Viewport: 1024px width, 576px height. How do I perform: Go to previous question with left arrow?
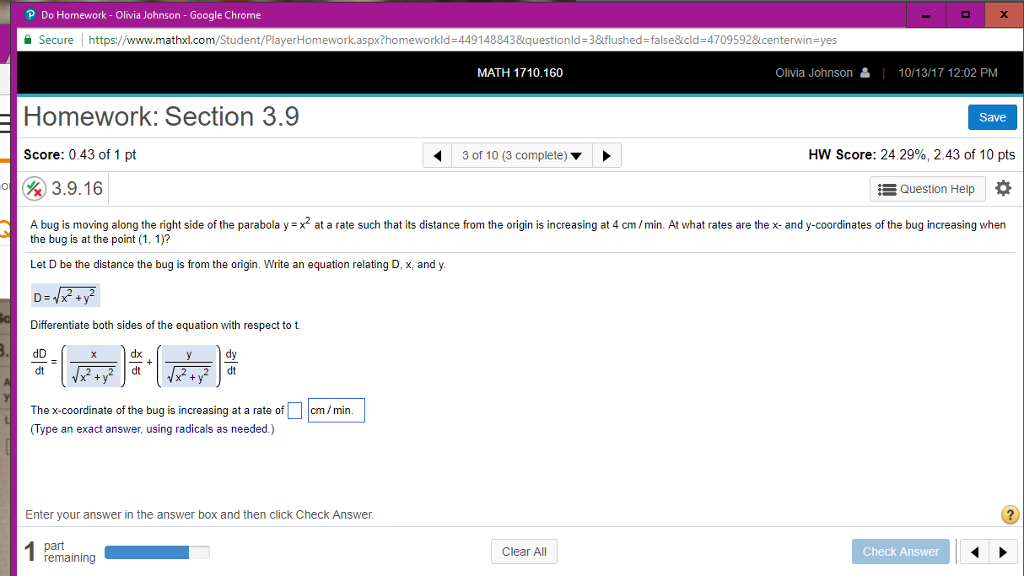tap(437, 154)
